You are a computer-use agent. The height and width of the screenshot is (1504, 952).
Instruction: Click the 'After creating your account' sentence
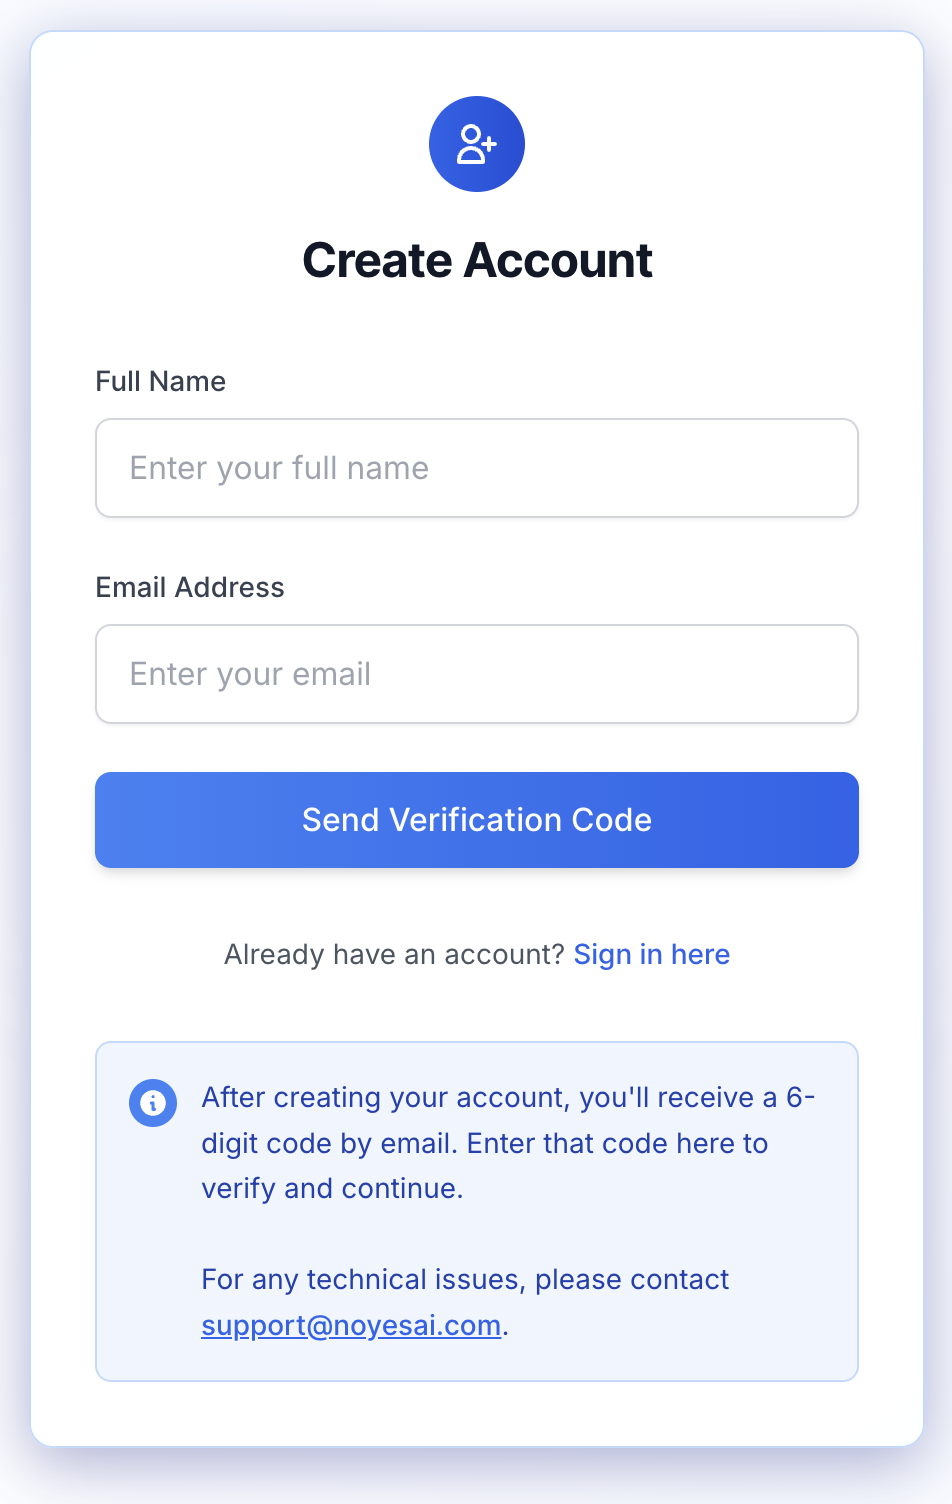[507, 1098]
